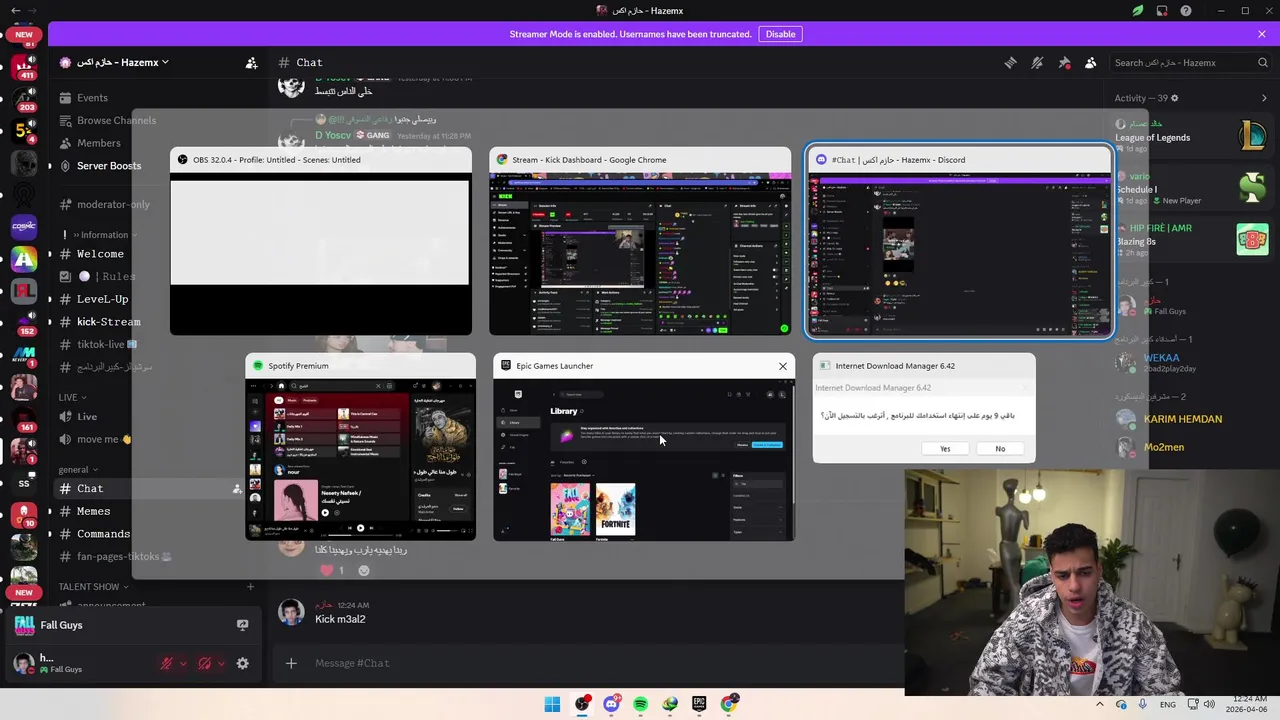Open OBS from the taskbar
The width and height of the screenshot is (1280, 720).
[x=582, y=704]
